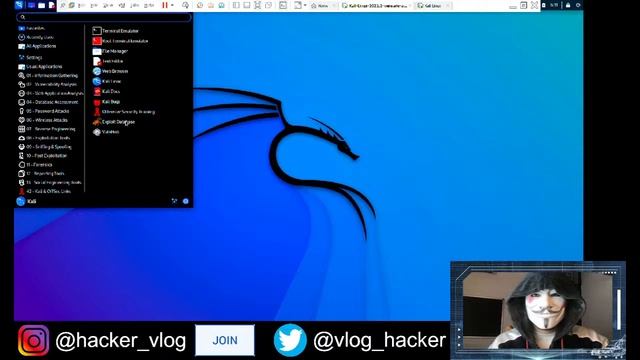Click the lock icon in the top-right panel

(568, 5)
